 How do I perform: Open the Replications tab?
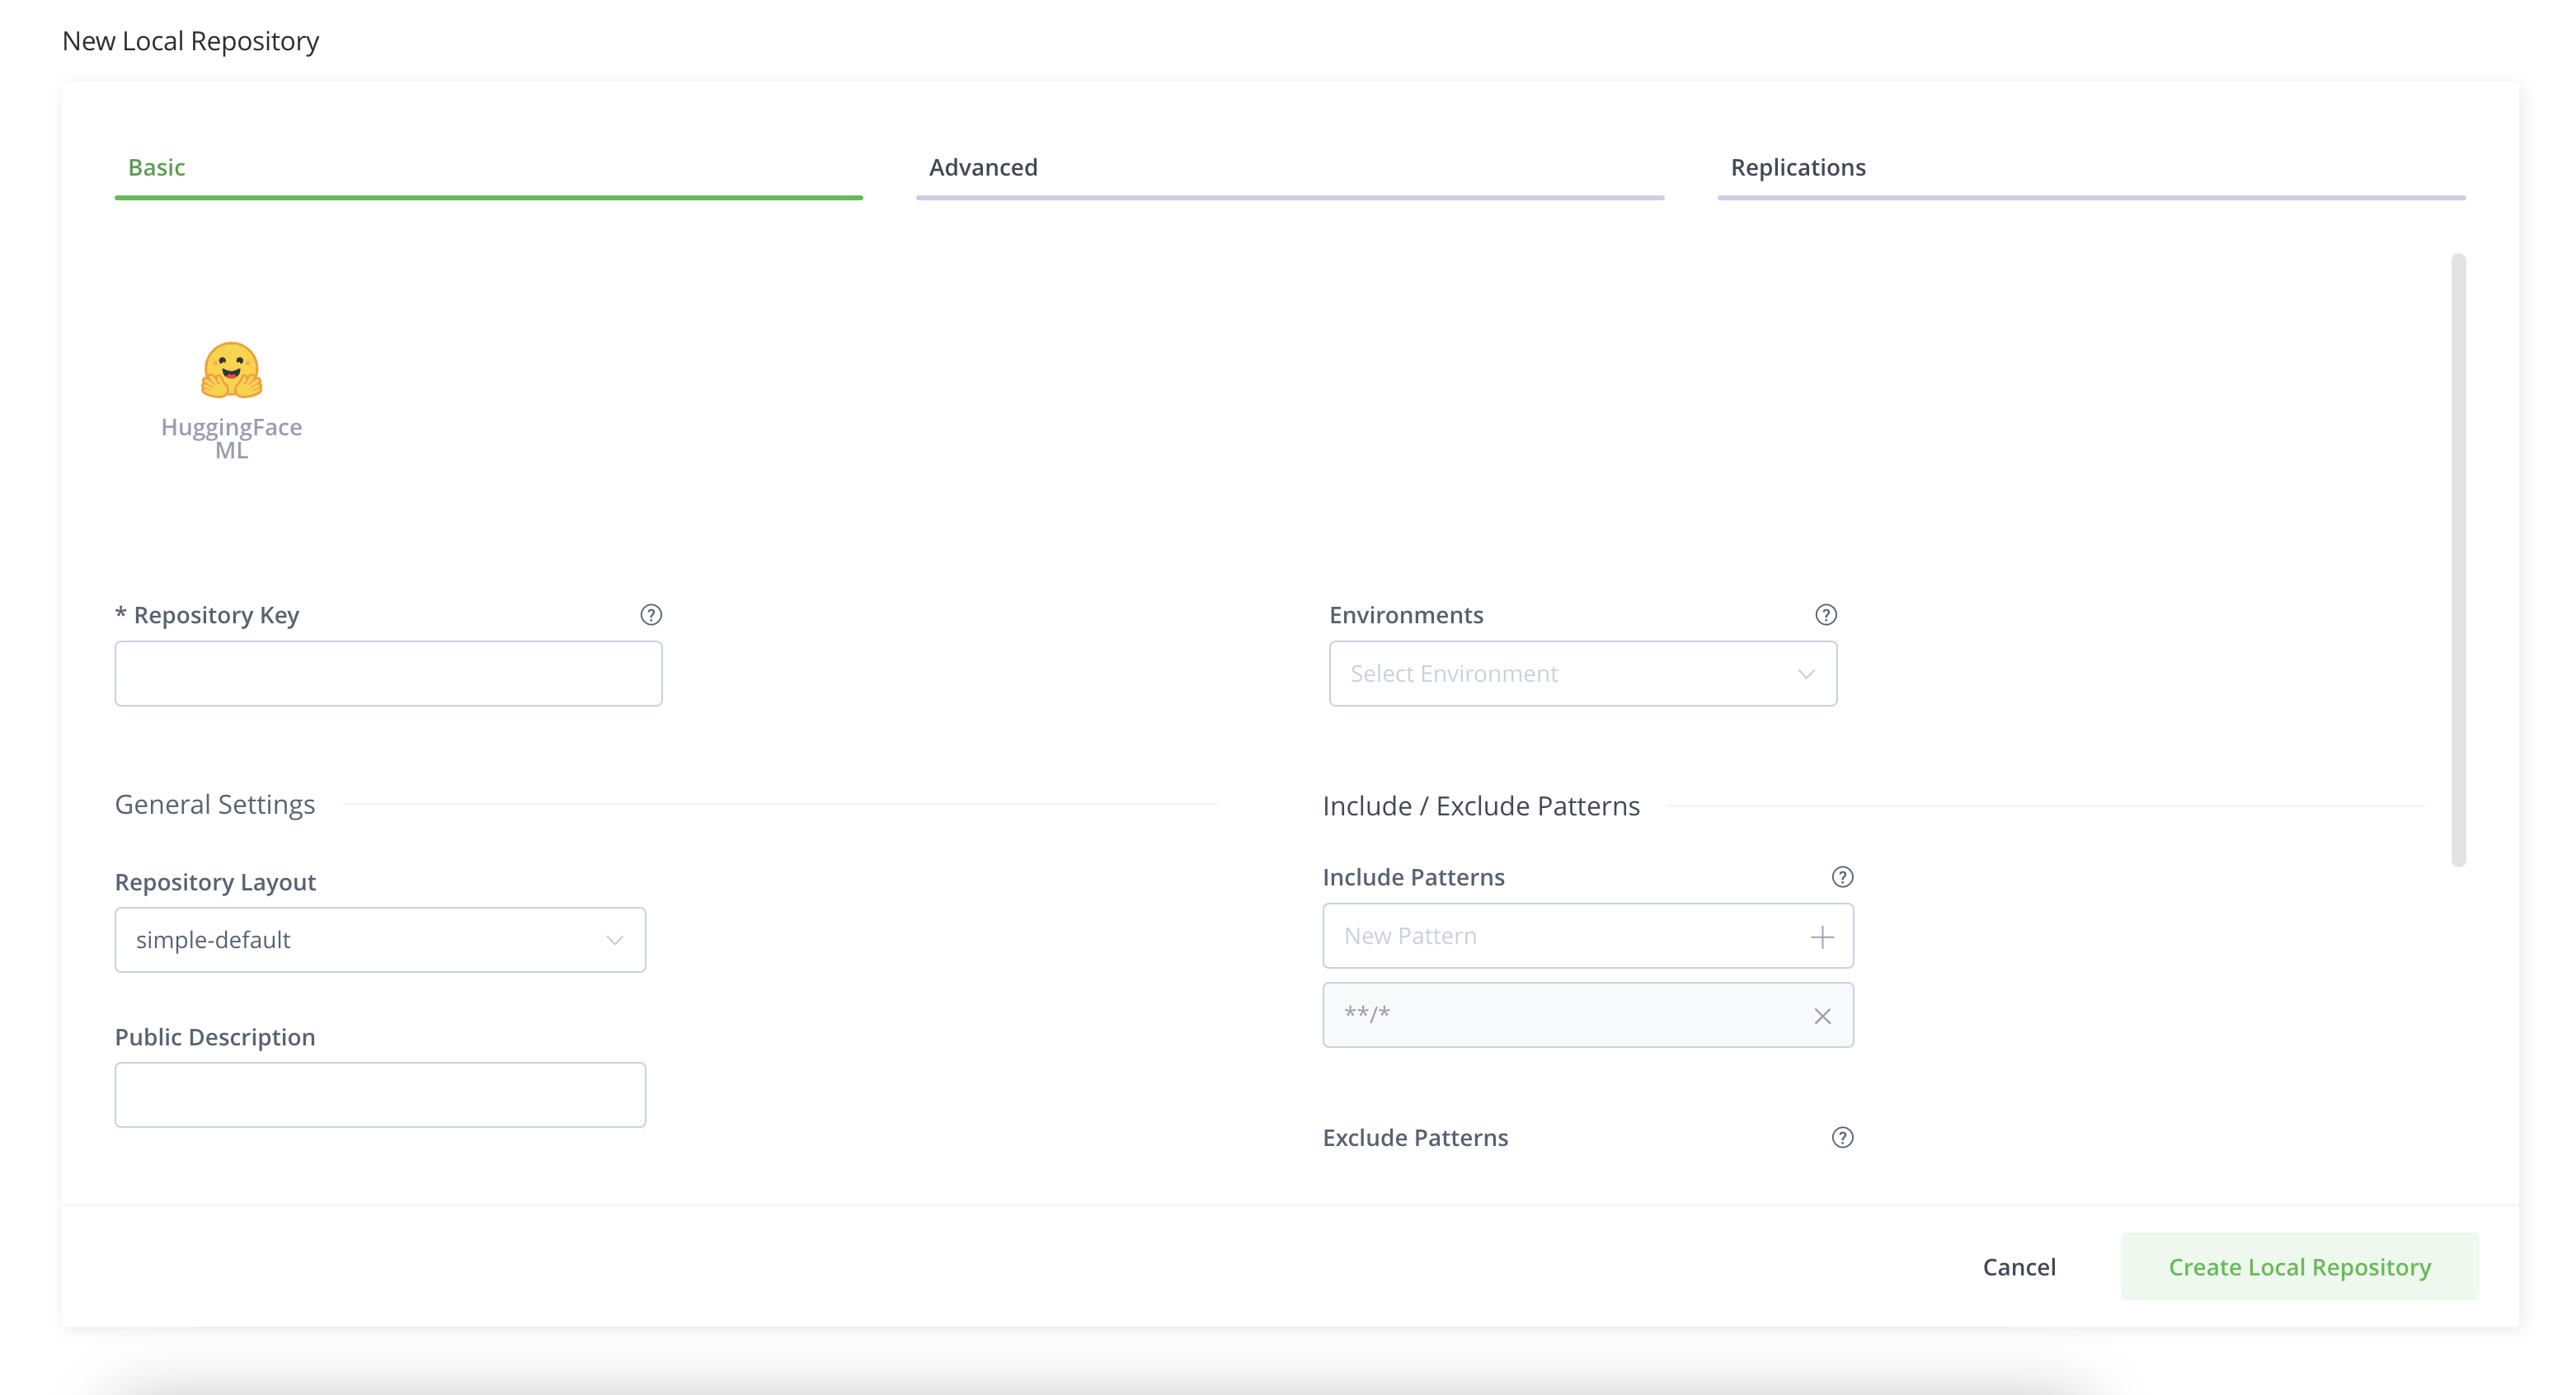(x=1798, y=168)
